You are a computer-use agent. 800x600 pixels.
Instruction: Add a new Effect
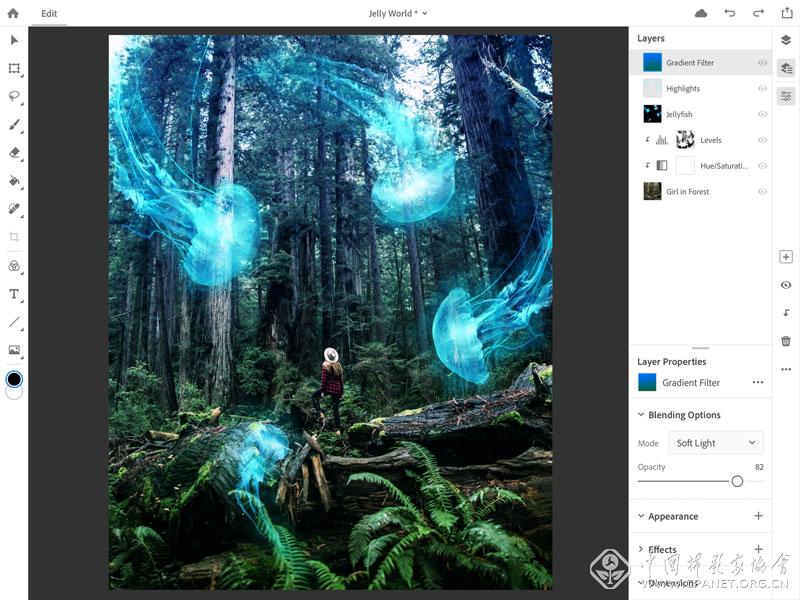(x=759, y=549)
